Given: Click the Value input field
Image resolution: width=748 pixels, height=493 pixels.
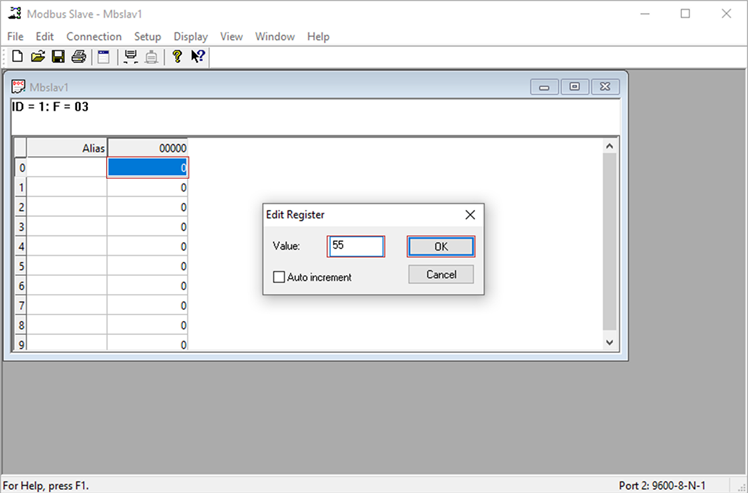Looking at the screenshot, I should [356, 246].
